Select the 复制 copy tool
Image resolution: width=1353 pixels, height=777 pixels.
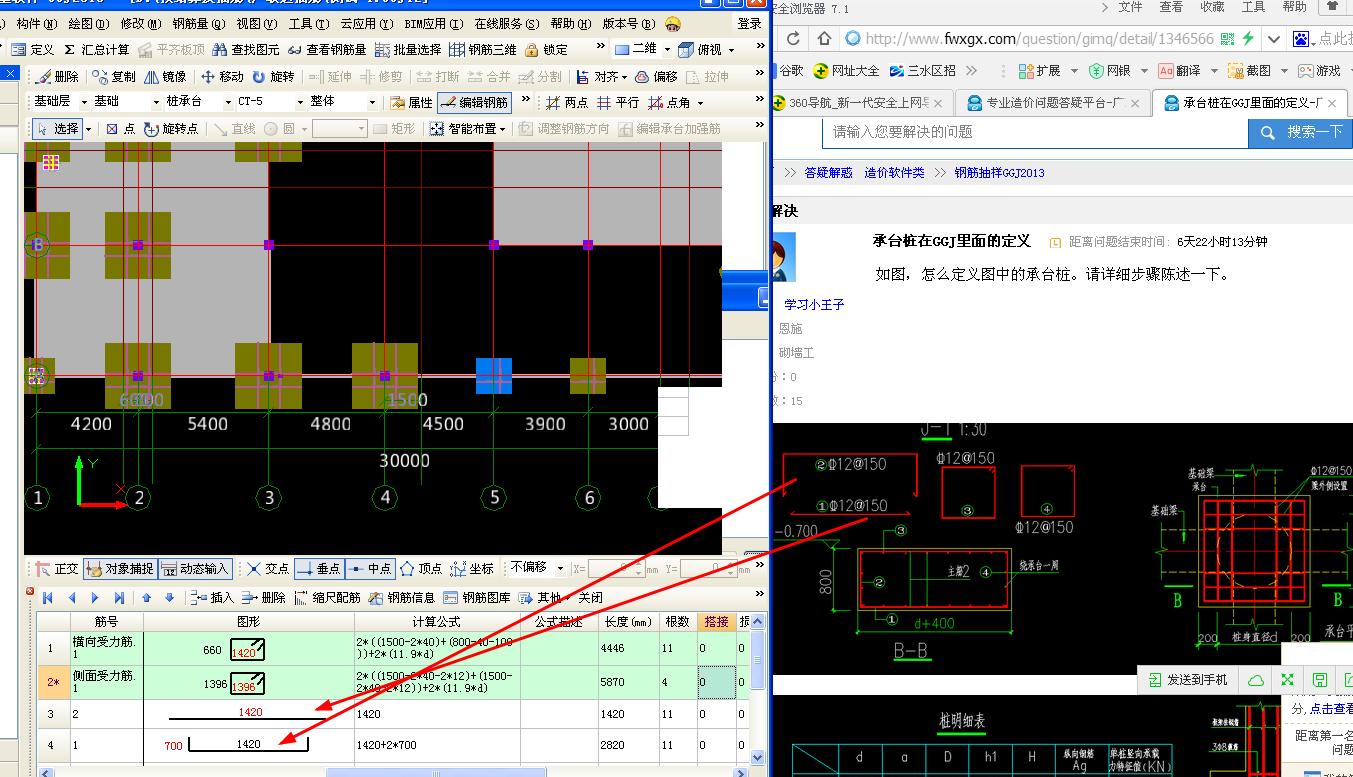click(x=114, y=76)
